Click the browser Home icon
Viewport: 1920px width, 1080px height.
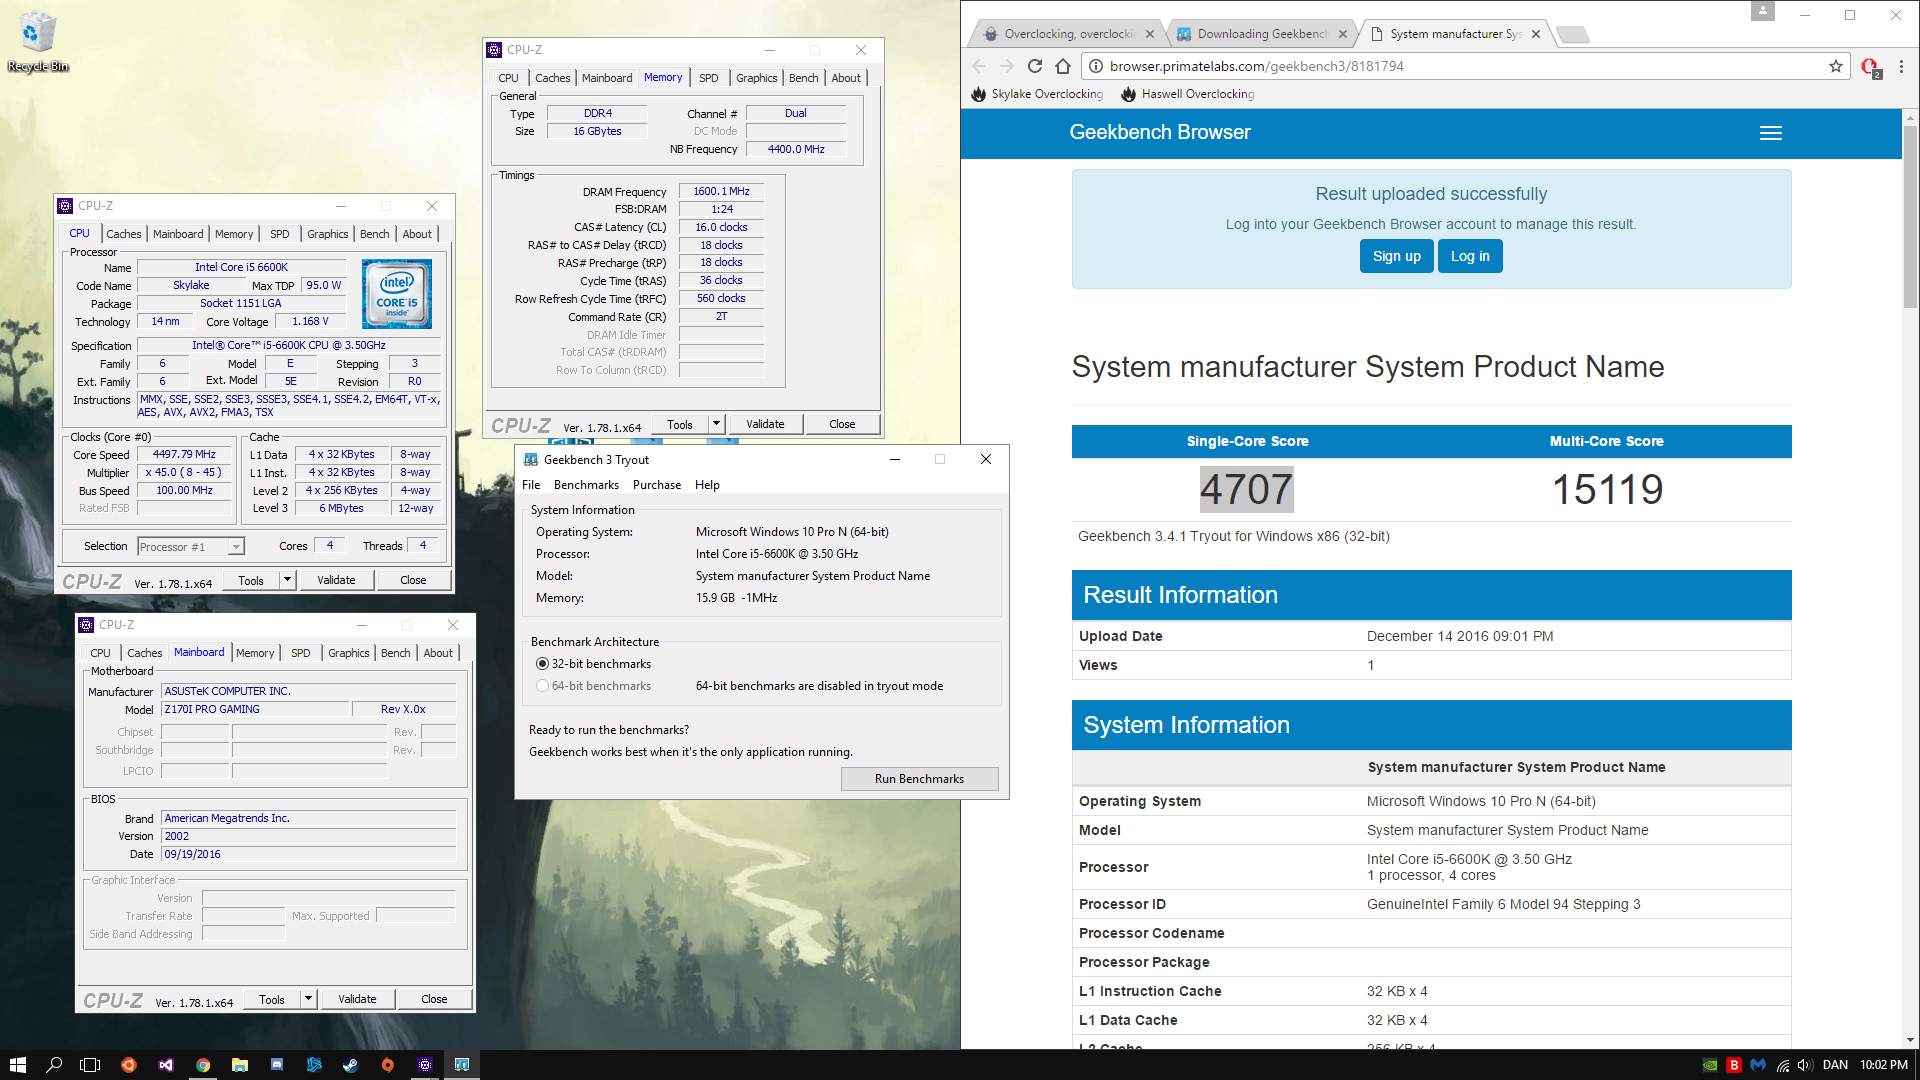[1063, 66]
